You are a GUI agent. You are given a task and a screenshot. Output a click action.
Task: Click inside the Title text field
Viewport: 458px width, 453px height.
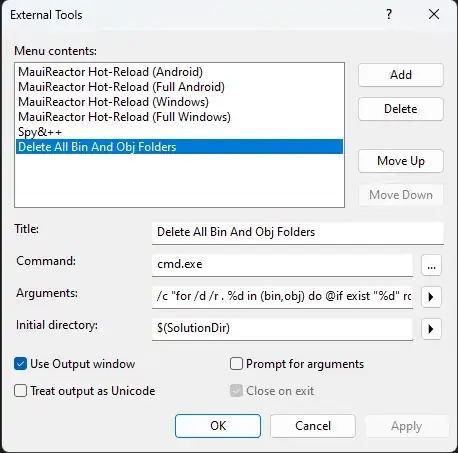coord(298,233)
